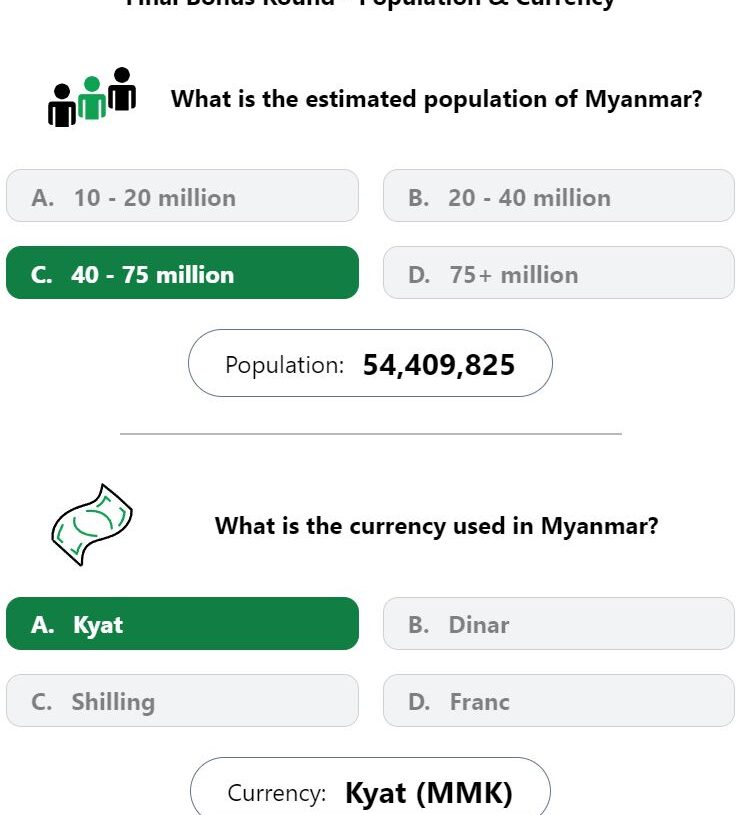
Task: Click the Final Bonus Round heading
Action: [x=370, y=4]
